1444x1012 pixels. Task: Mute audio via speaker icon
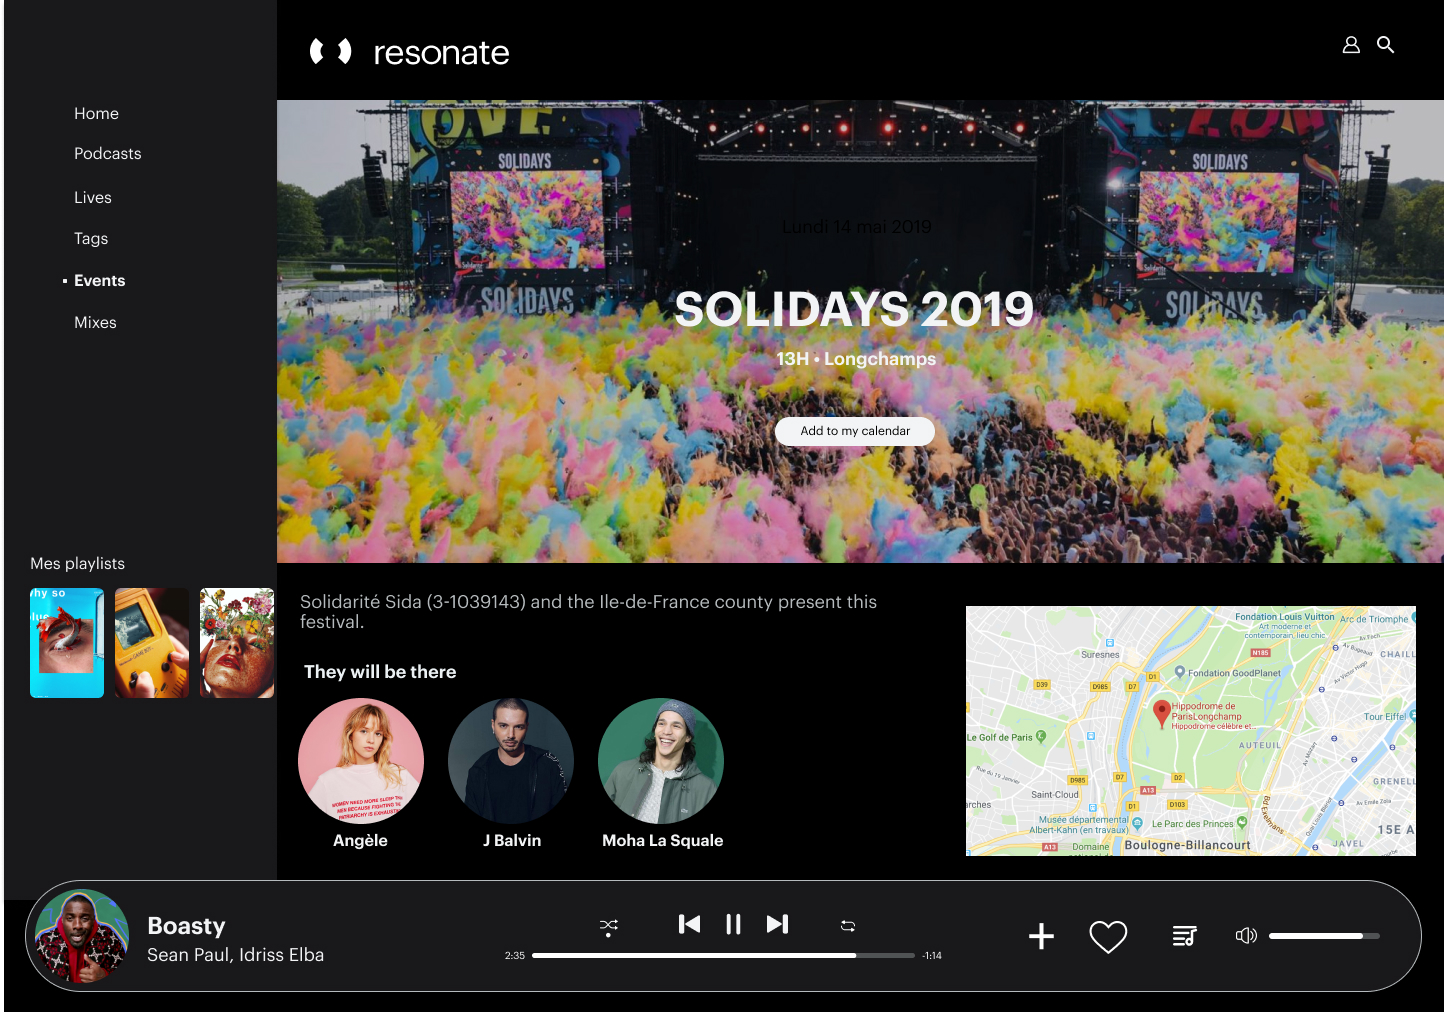click(1245, 936)
